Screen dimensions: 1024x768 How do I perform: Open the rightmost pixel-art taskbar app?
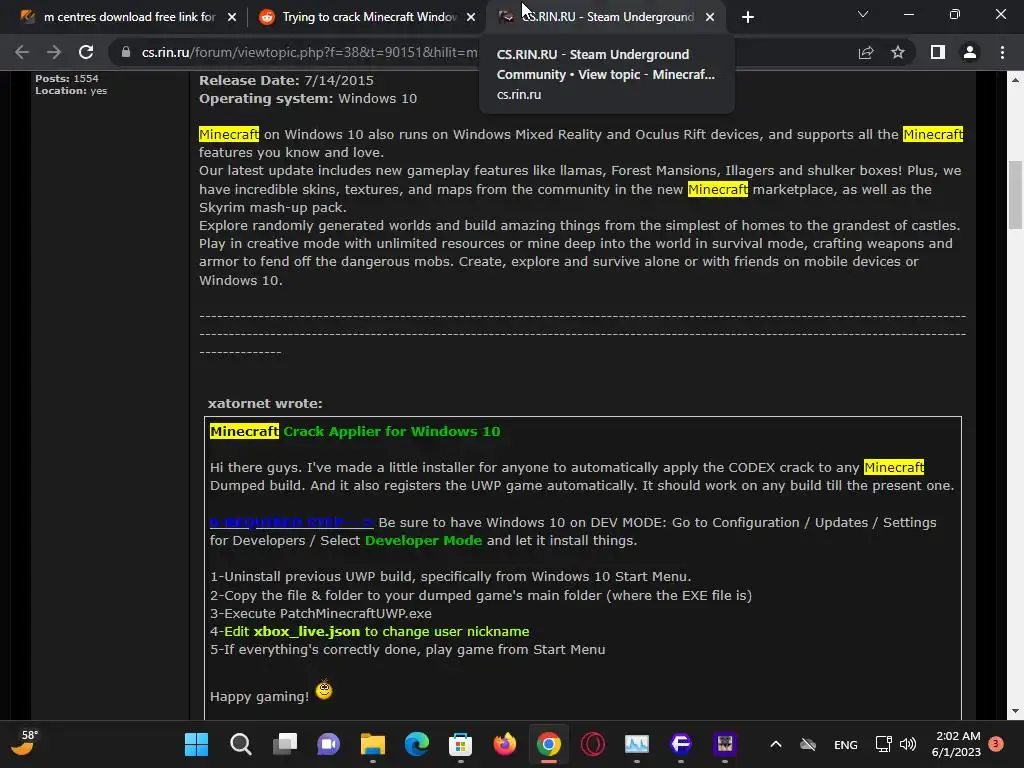click(x=725, y=744)
